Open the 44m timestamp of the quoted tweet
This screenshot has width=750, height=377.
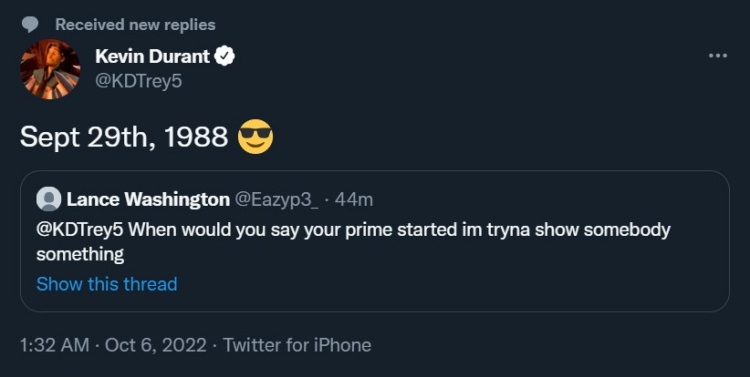point(353,200)
